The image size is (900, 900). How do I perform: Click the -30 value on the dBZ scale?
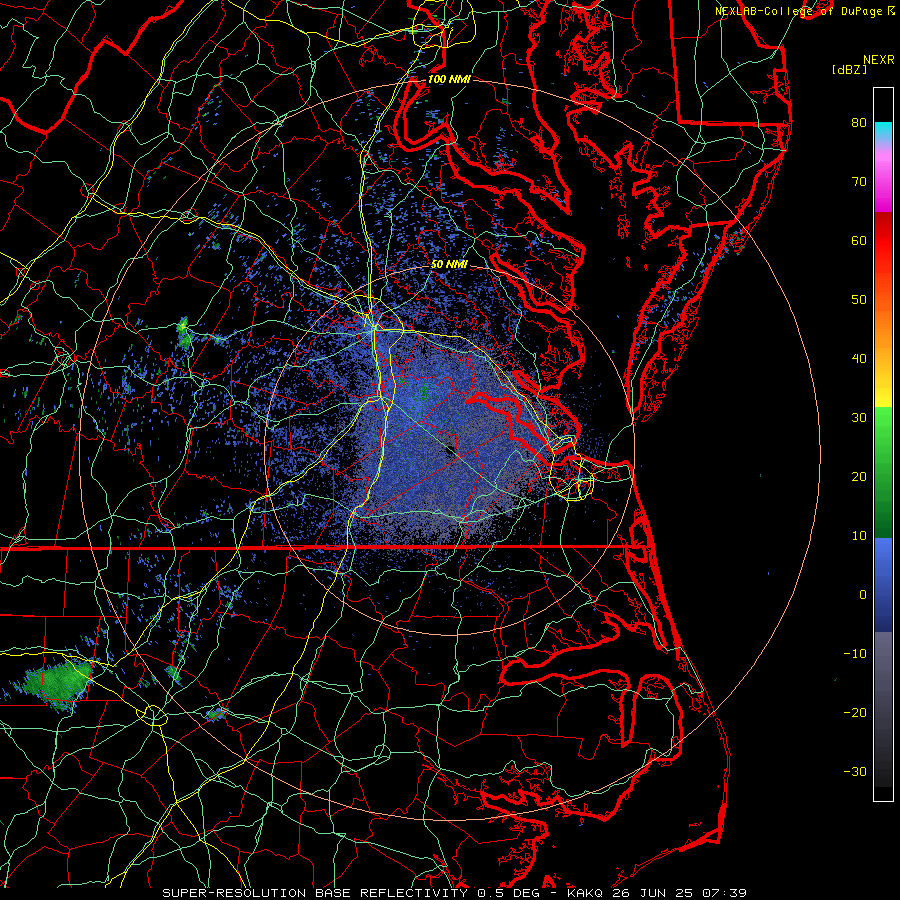click(855, 771)
